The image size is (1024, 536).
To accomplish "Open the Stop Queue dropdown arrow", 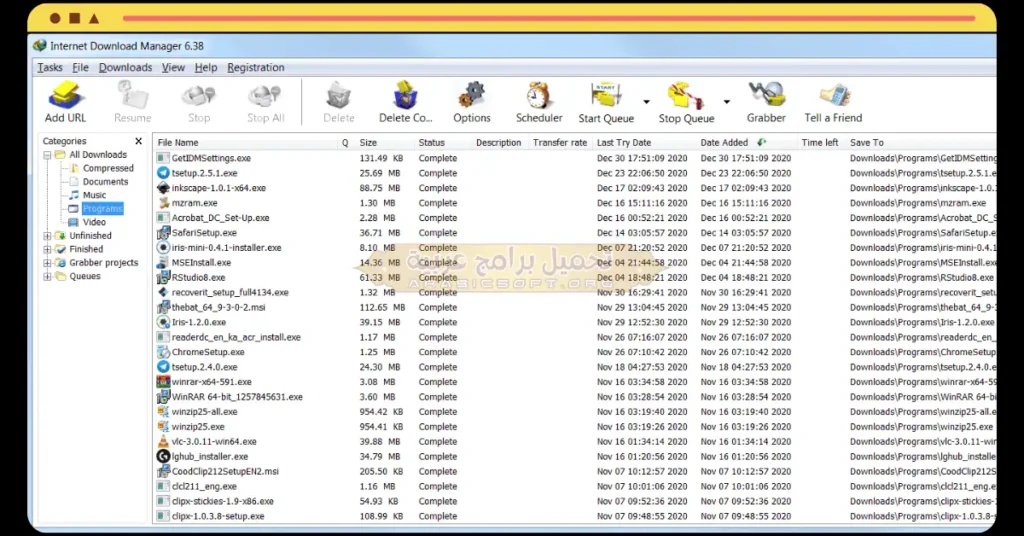I will coord(726,101).
